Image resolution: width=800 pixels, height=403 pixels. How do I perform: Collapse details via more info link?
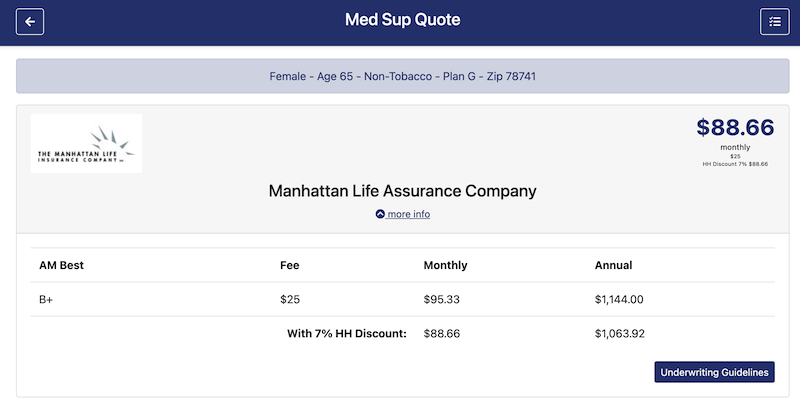click(403, 214)
